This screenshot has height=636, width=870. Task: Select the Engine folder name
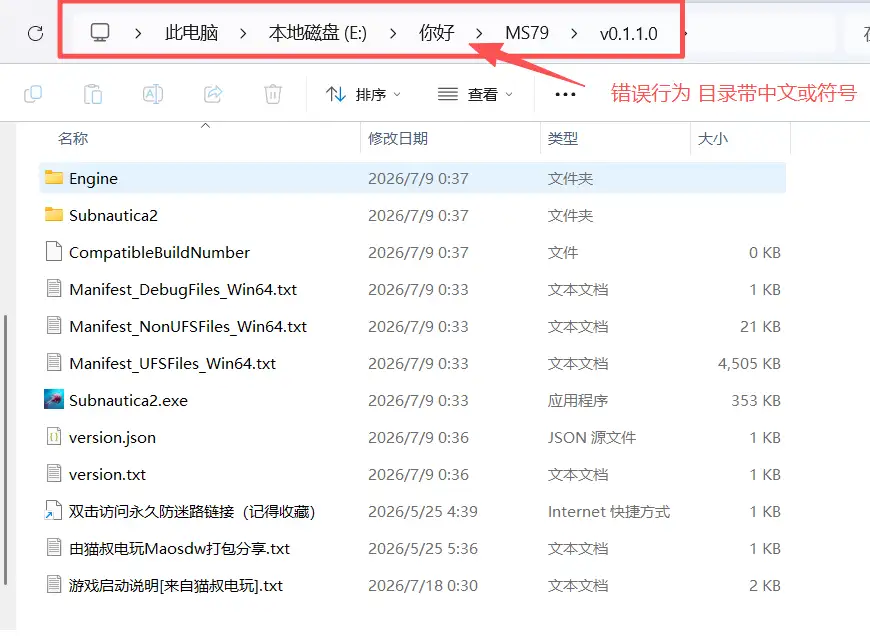coord(93,179)
